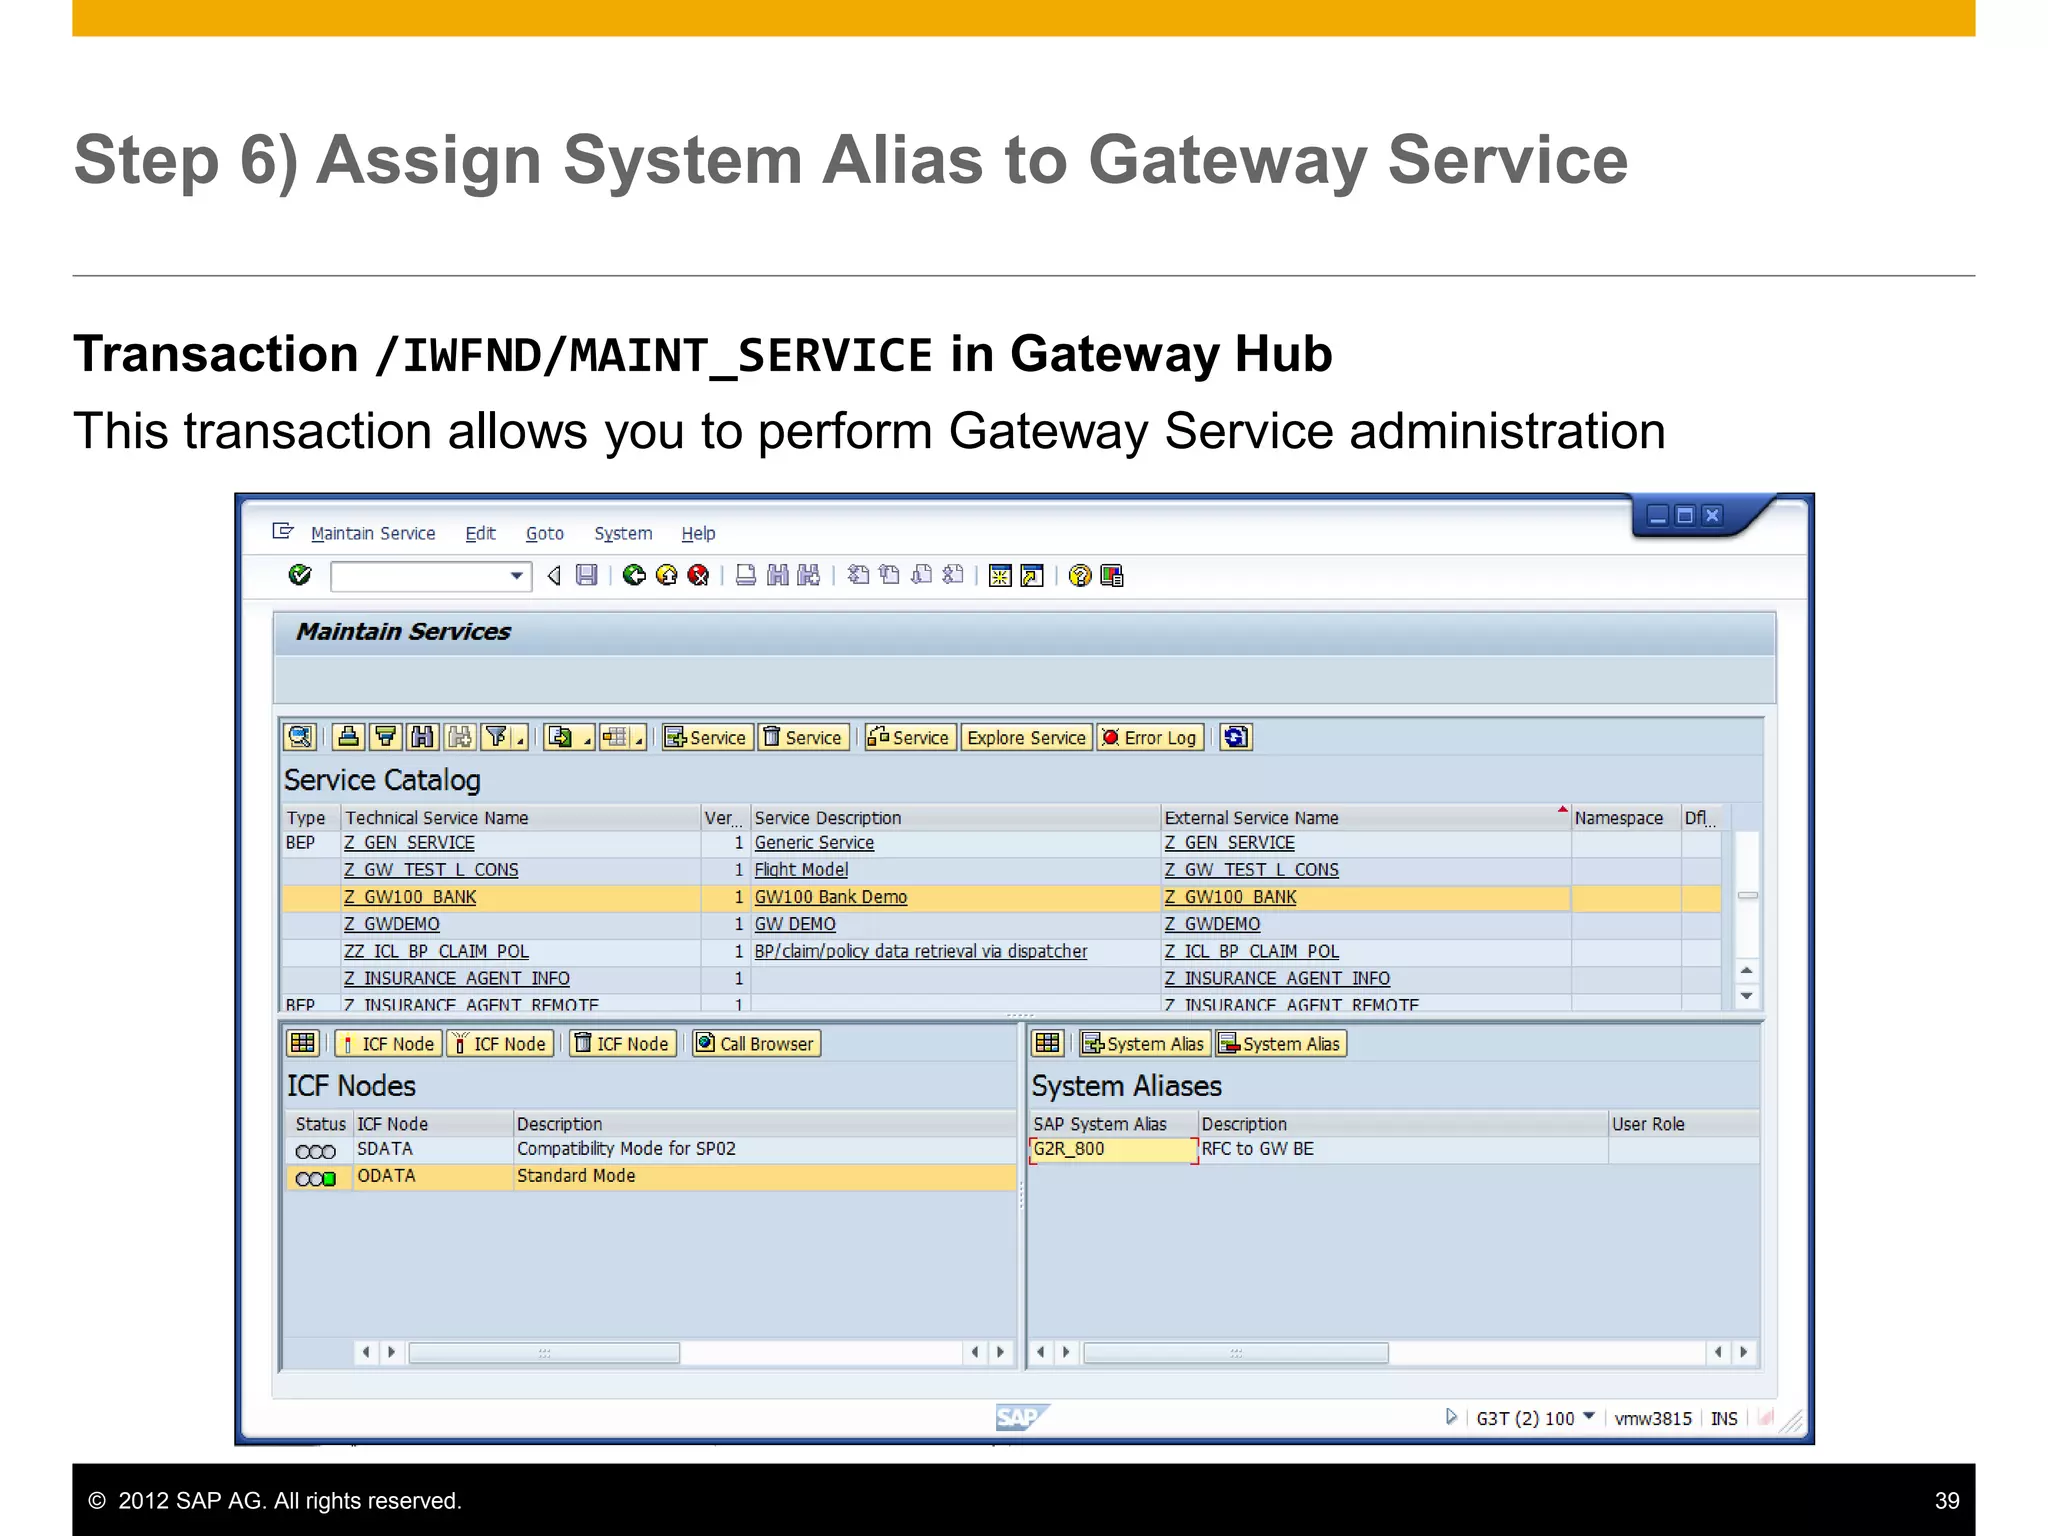The width and height of the screenshot is (2048, 1536).
Task: Click the standard toolbar Print icon
Action: [746, 575]
